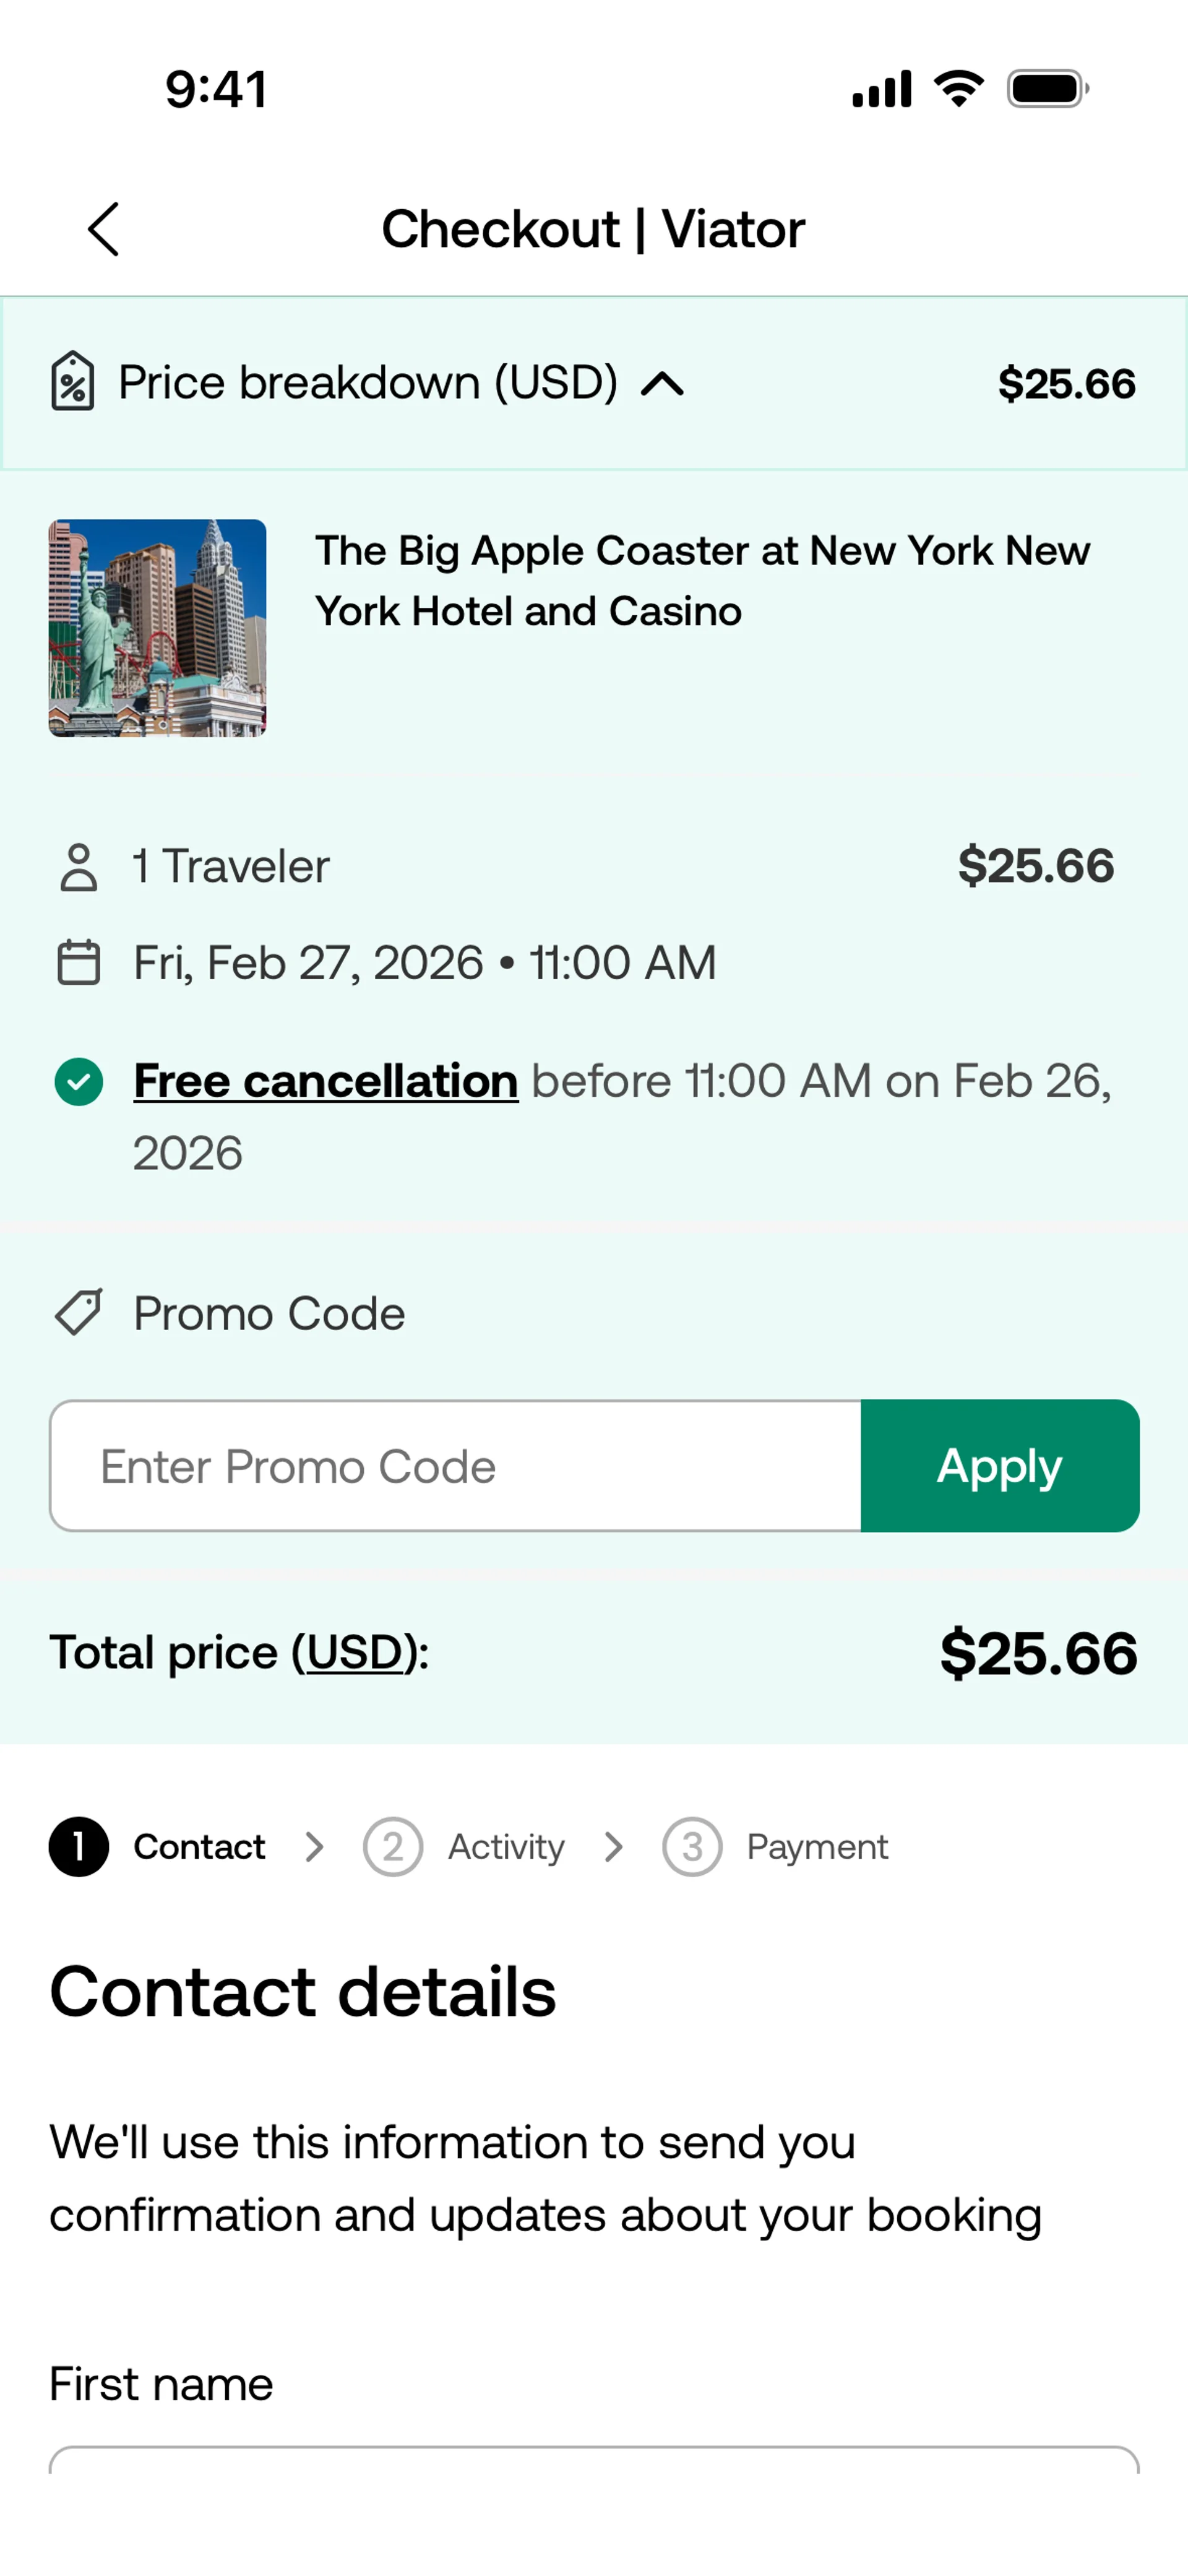Screen dimensions: 1188x2576
Task: Apply the promo code
Action: pyautogui.click(x=999, y=1466)
